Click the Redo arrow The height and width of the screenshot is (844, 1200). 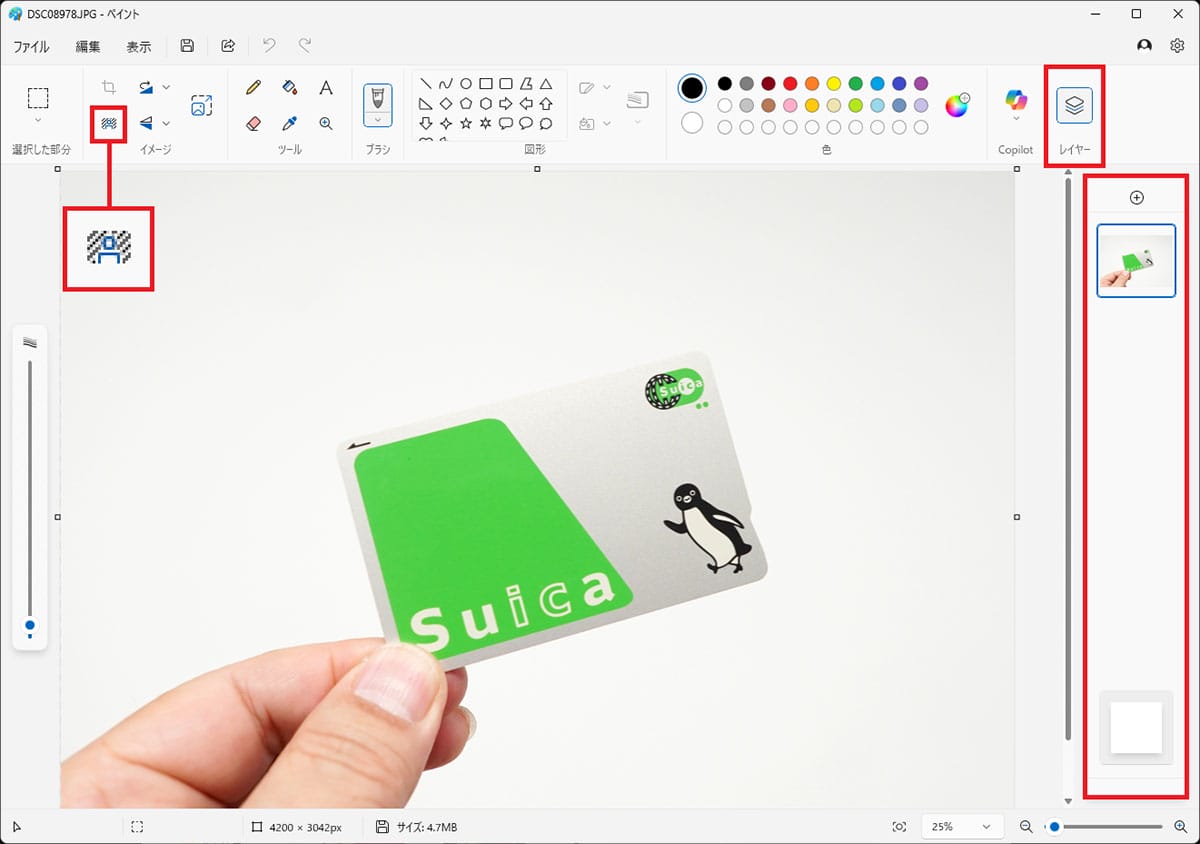click(x=305, y=46)
